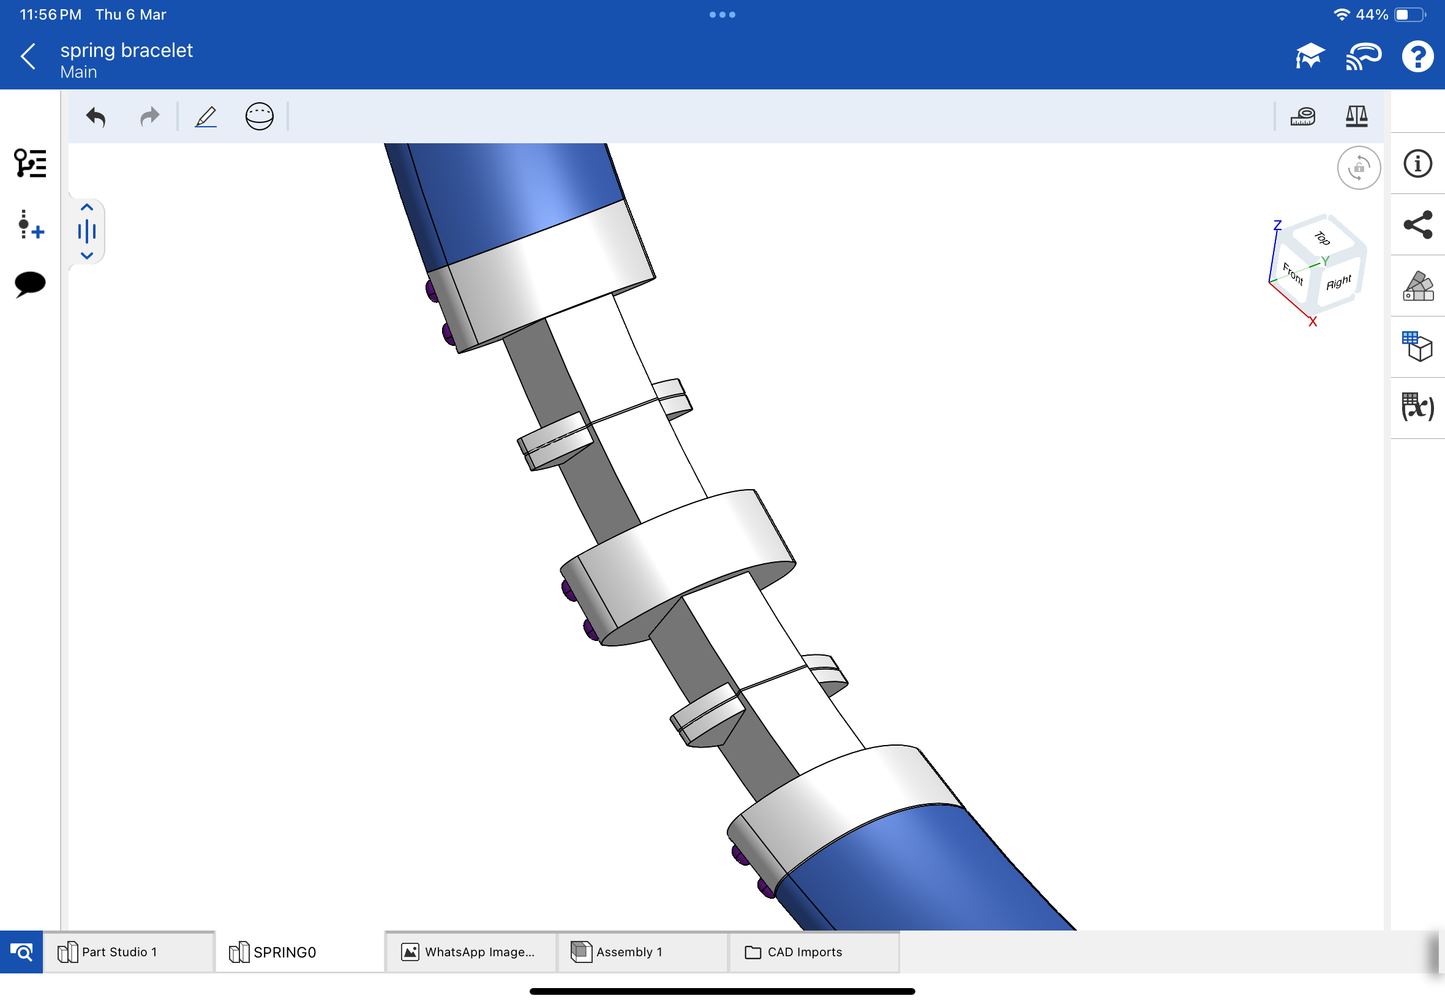Open the Variable table (x) icon
This screenshot has height=1004, width=1445.
tap(1418, 407)
